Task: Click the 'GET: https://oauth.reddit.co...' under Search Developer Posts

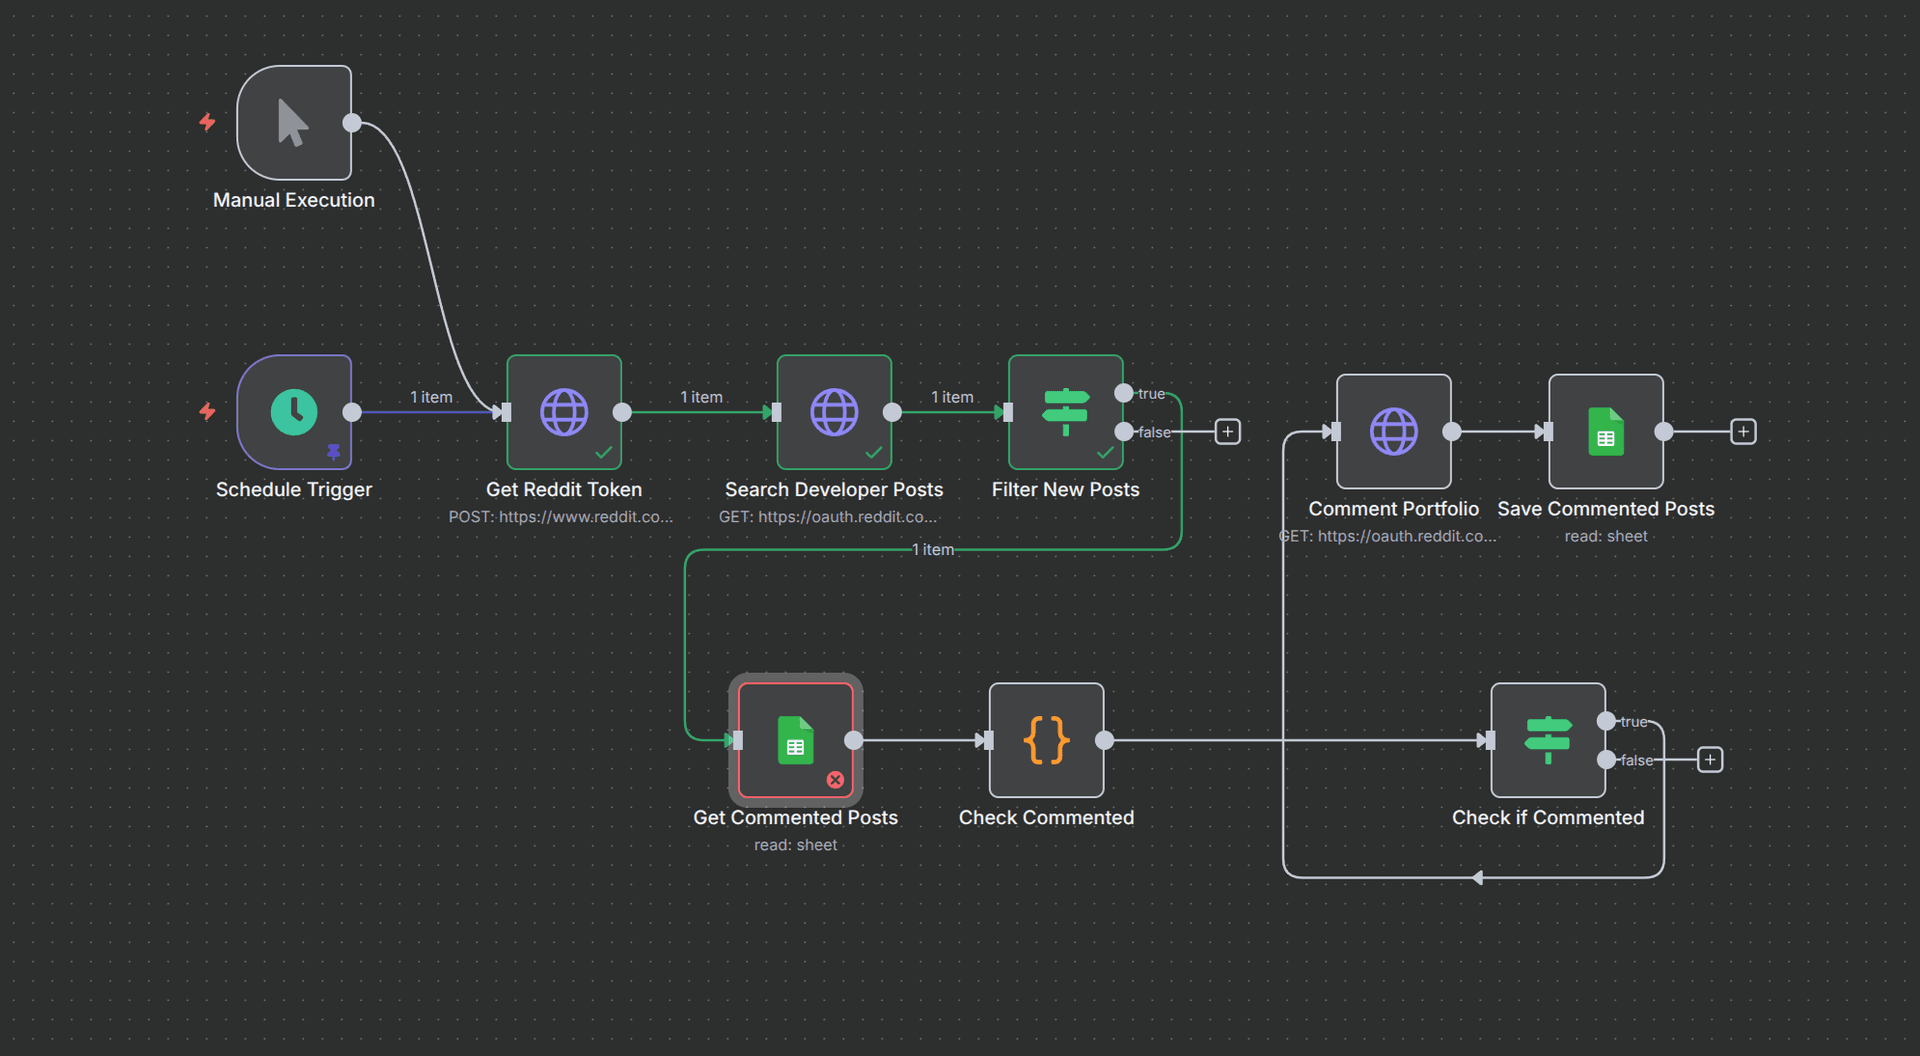Action: click(x=828, y=517)
